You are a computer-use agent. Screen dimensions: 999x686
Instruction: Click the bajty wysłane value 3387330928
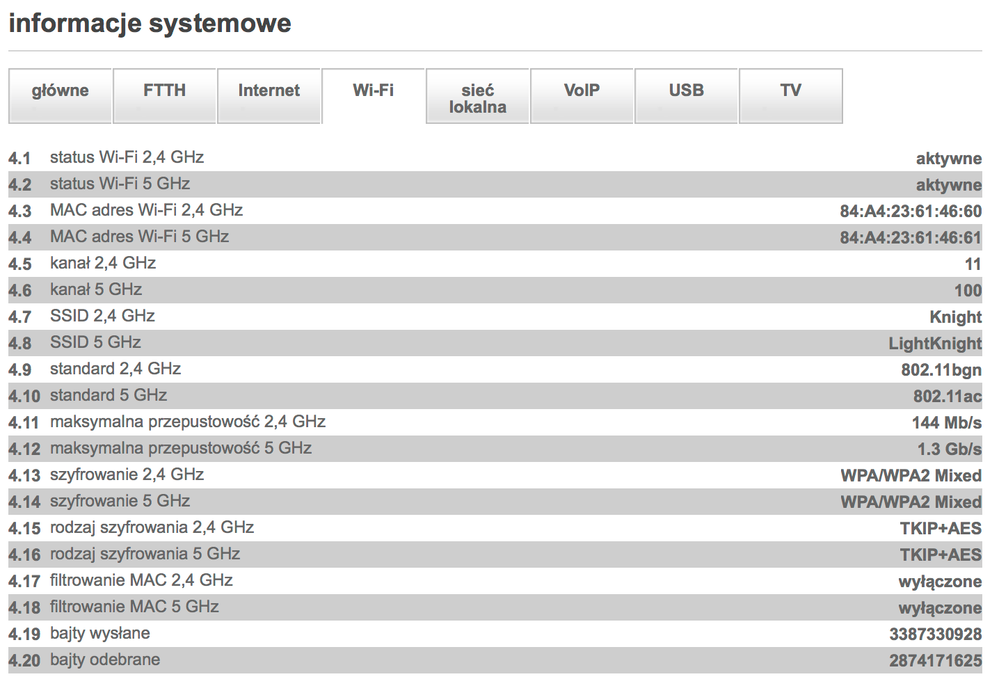pos(935,635)
